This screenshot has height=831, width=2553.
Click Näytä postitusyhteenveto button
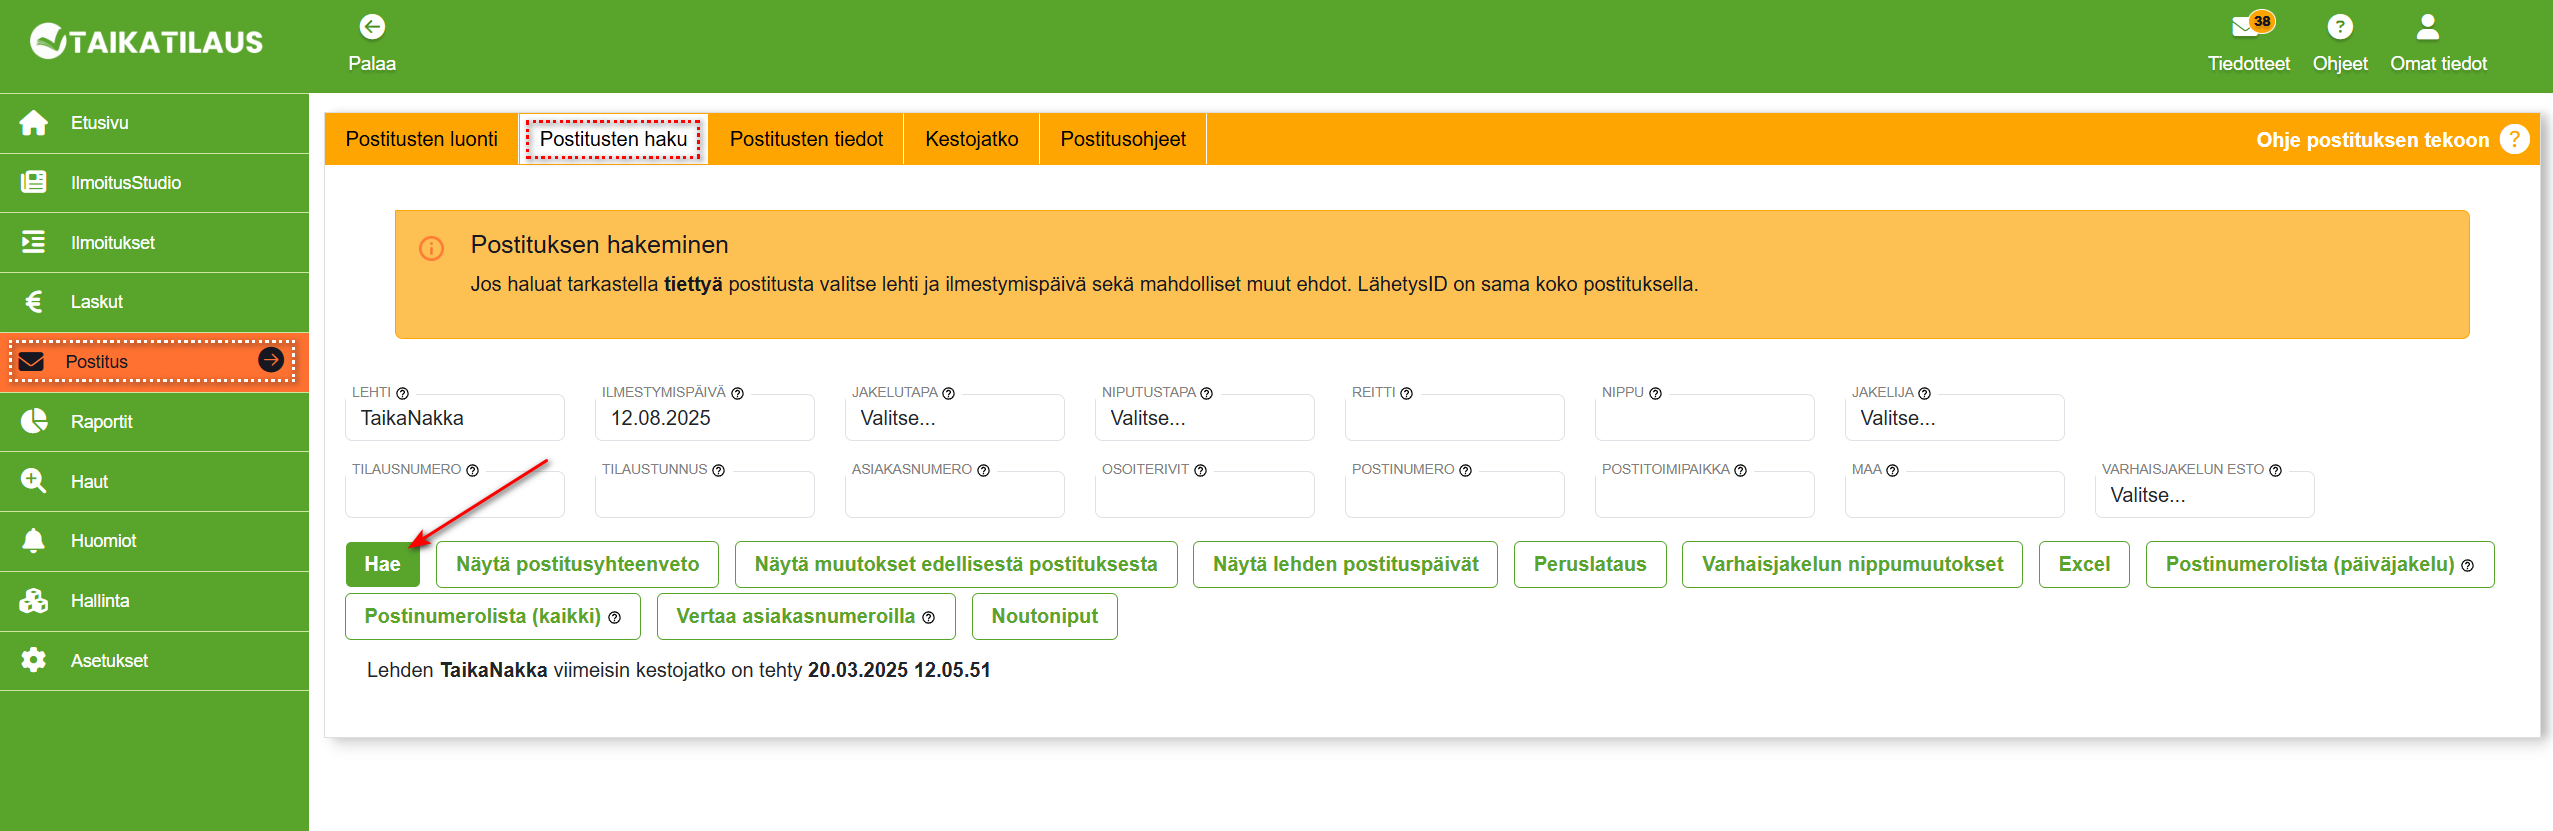[x=578, y=564]
